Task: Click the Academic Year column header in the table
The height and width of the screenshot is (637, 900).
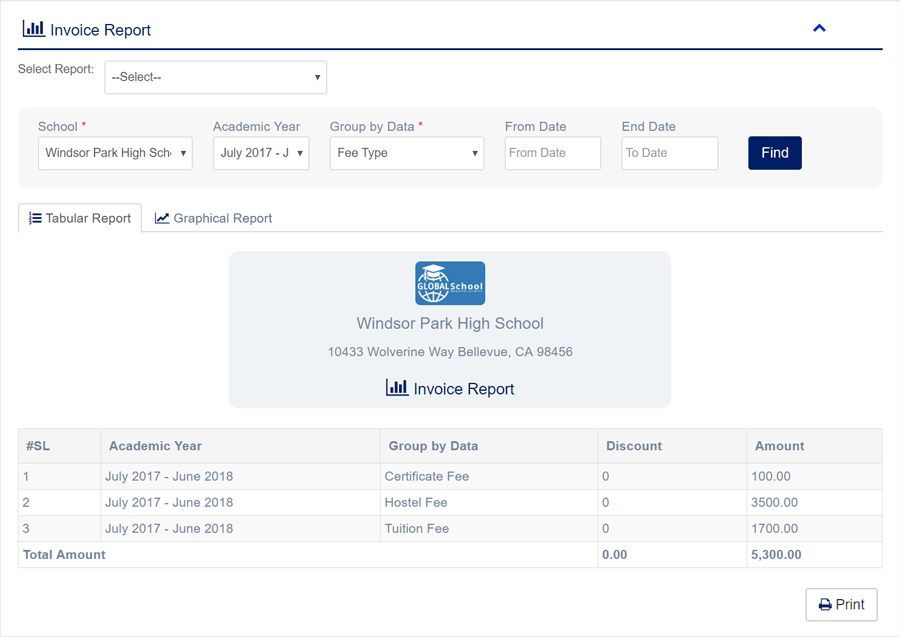Action: 240,446
